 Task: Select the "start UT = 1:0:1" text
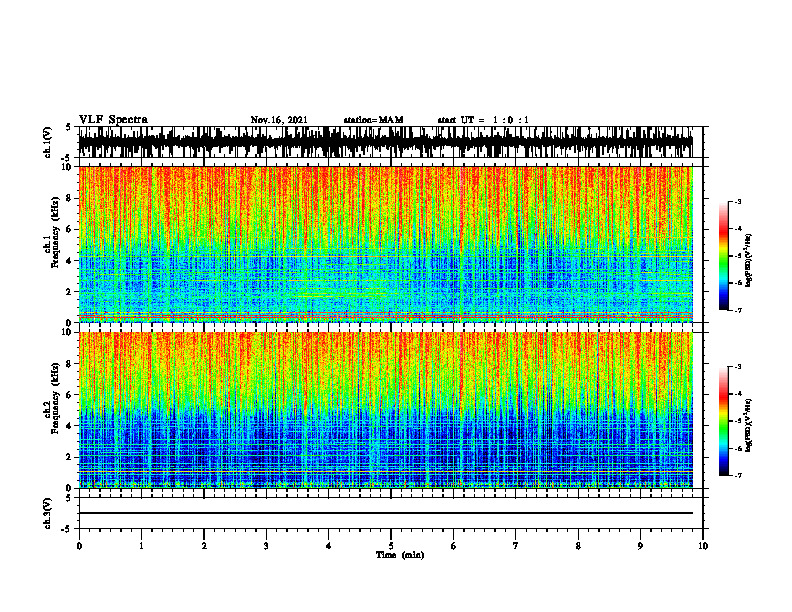tap(483, 120)
